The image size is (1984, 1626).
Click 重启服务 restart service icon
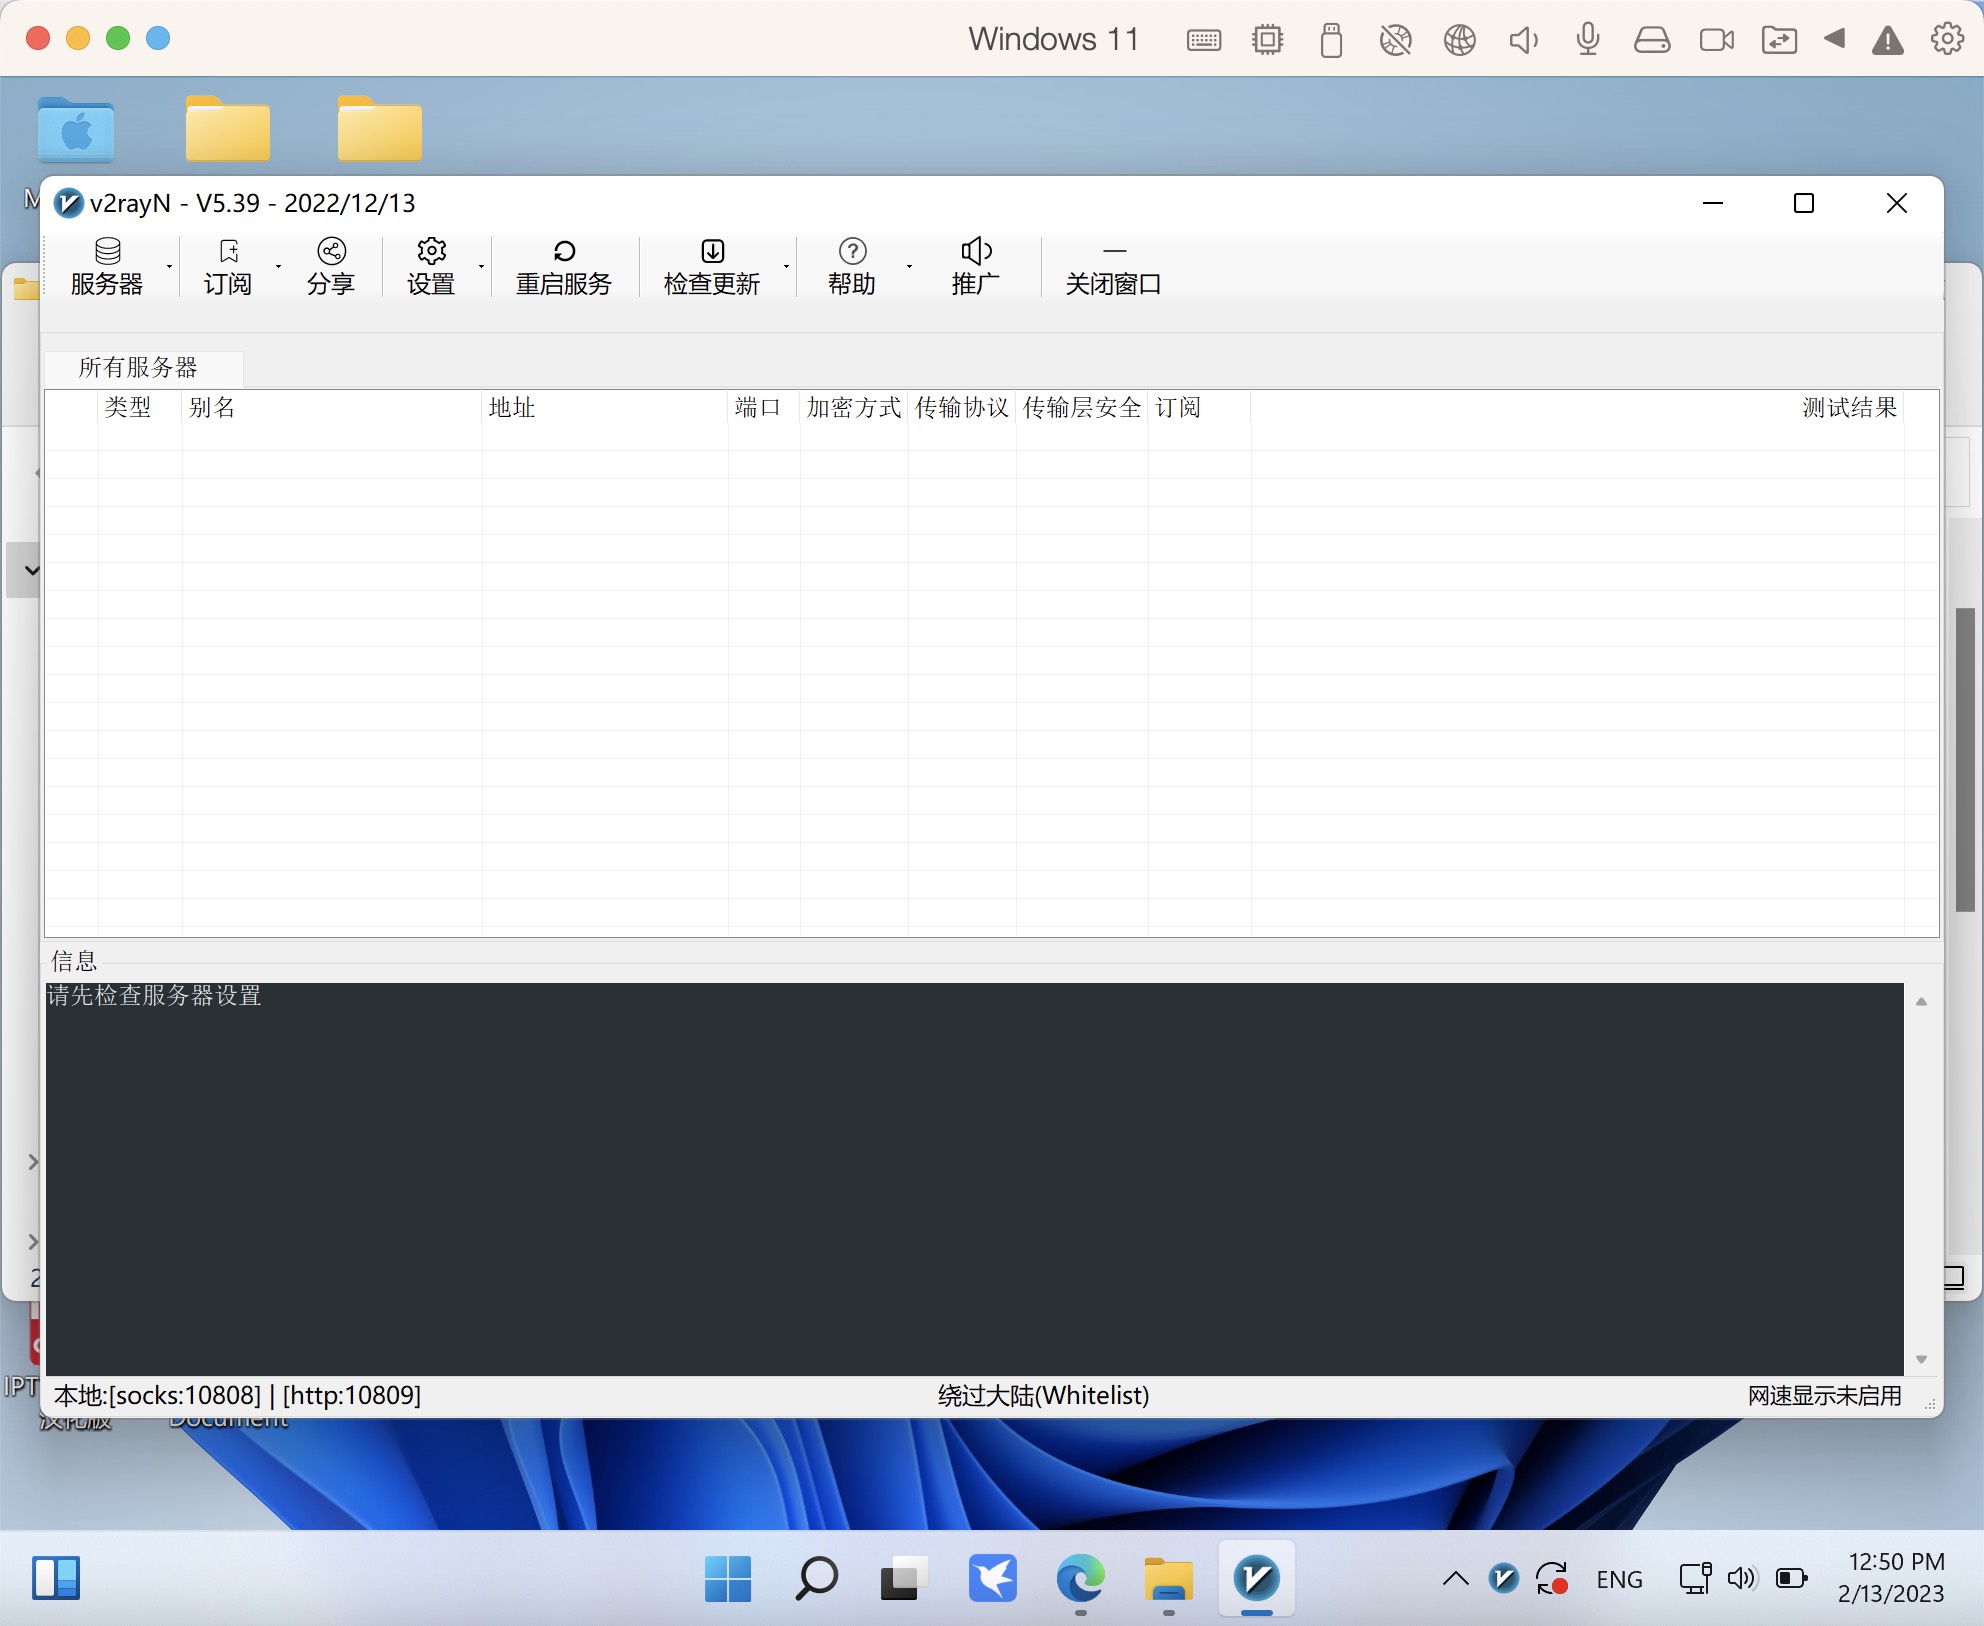(x=564, y=251)
